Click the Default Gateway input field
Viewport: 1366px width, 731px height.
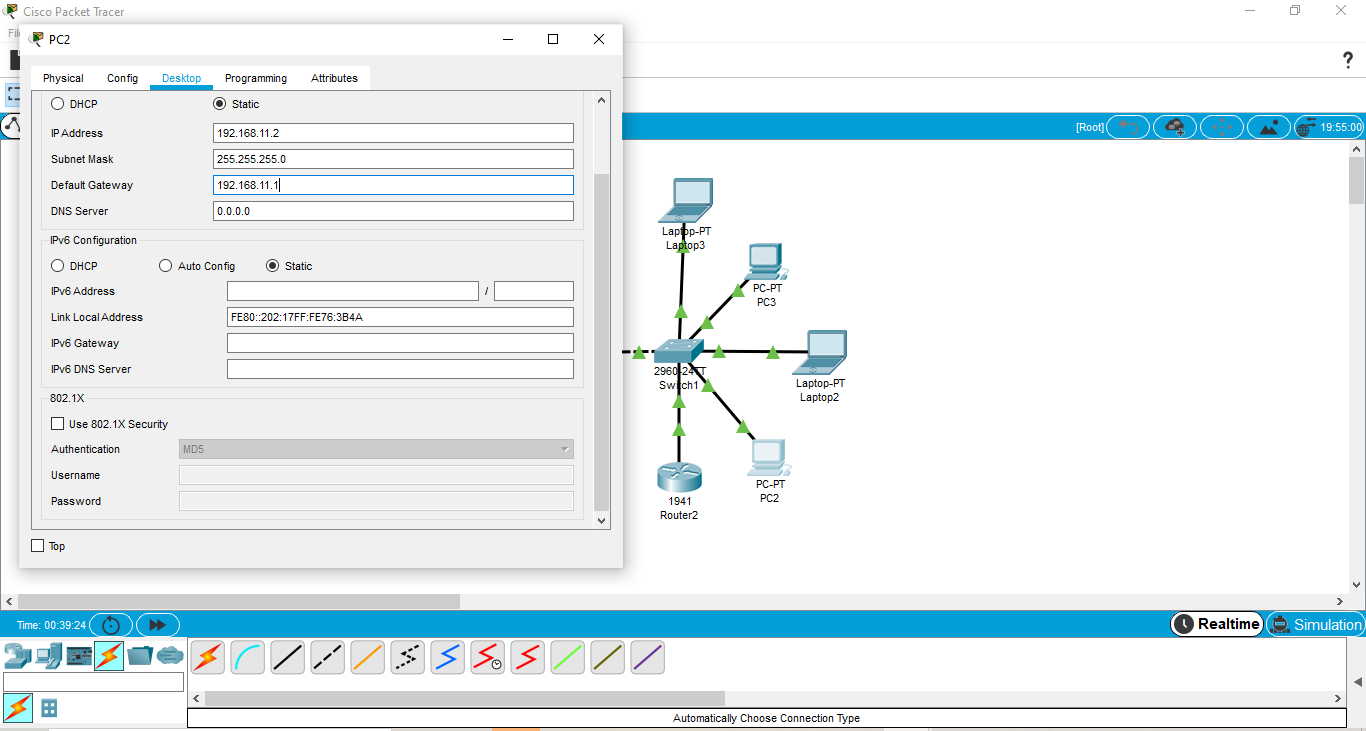point(394,185)
